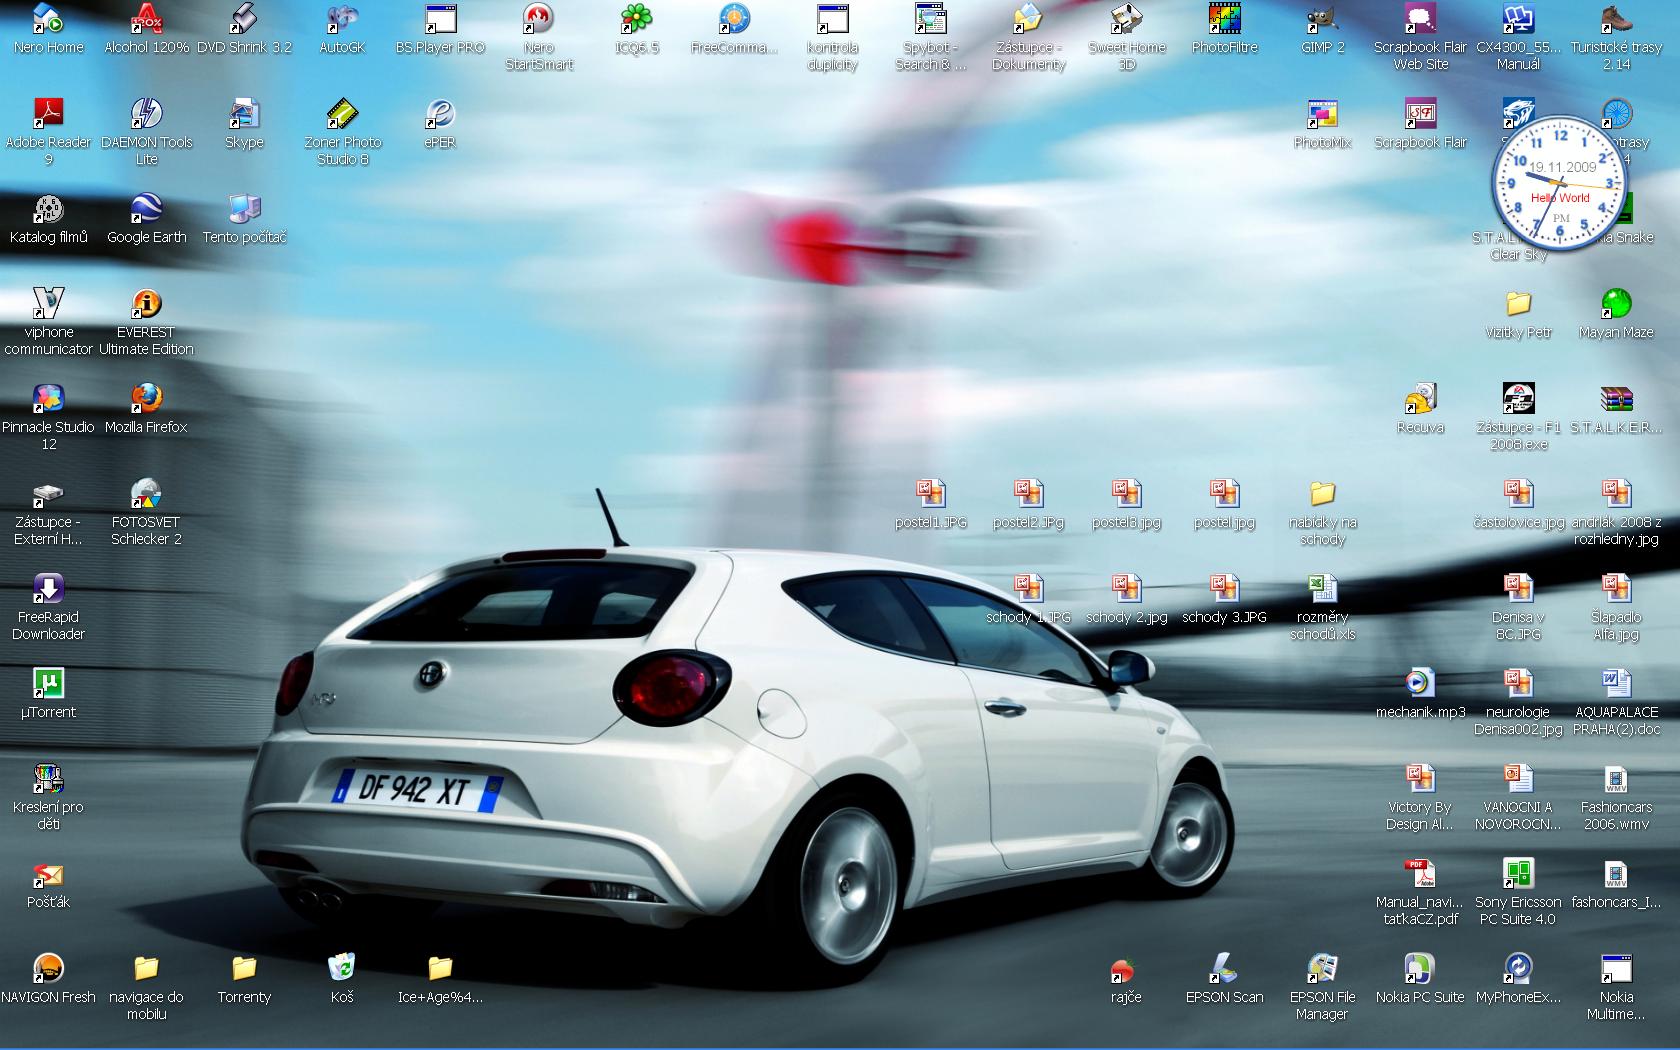1680x1050 pixels.
Task: Click the DAEMON Tools Lite icon
Action: (x=146, y=114)
